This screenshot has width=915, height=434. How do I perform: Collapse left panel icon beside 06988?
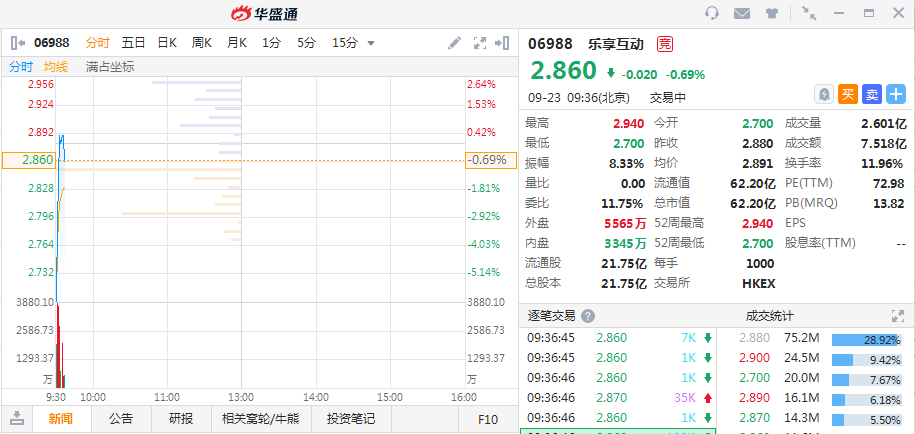[x=18, y=43]
